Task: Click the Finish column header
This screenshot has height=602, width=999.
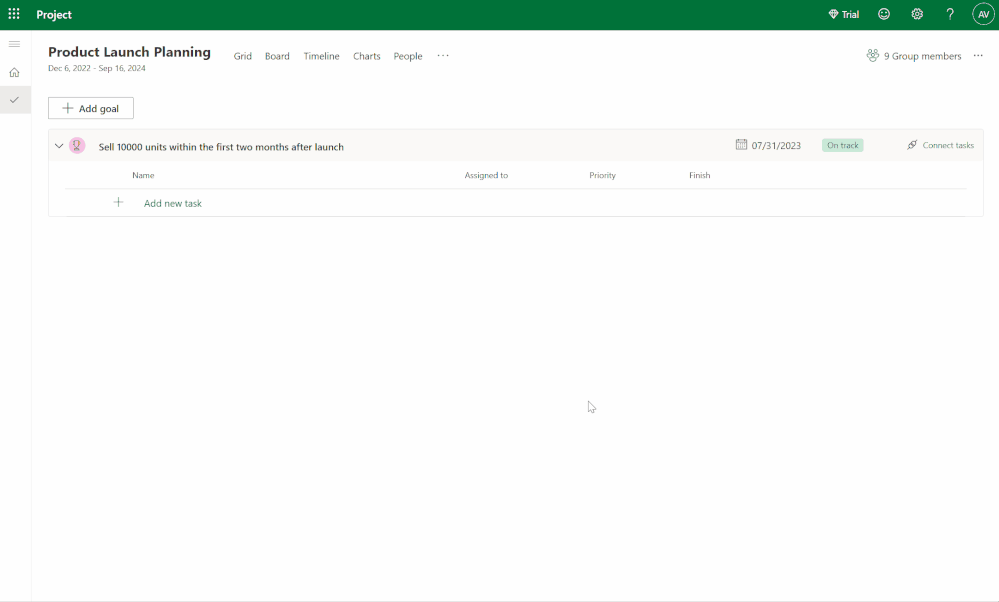Action: click(700, 175)
